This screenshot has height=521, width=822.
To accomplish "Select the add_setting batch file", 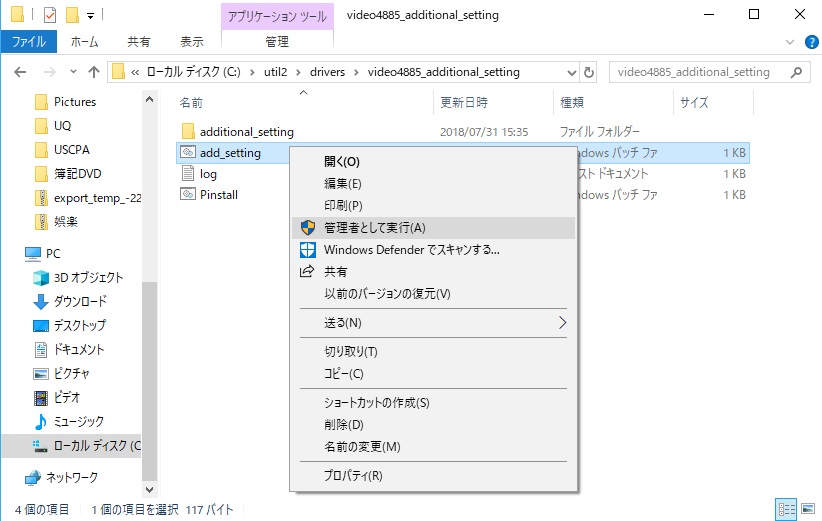I will pyautogui.click(x=230, y=153).
